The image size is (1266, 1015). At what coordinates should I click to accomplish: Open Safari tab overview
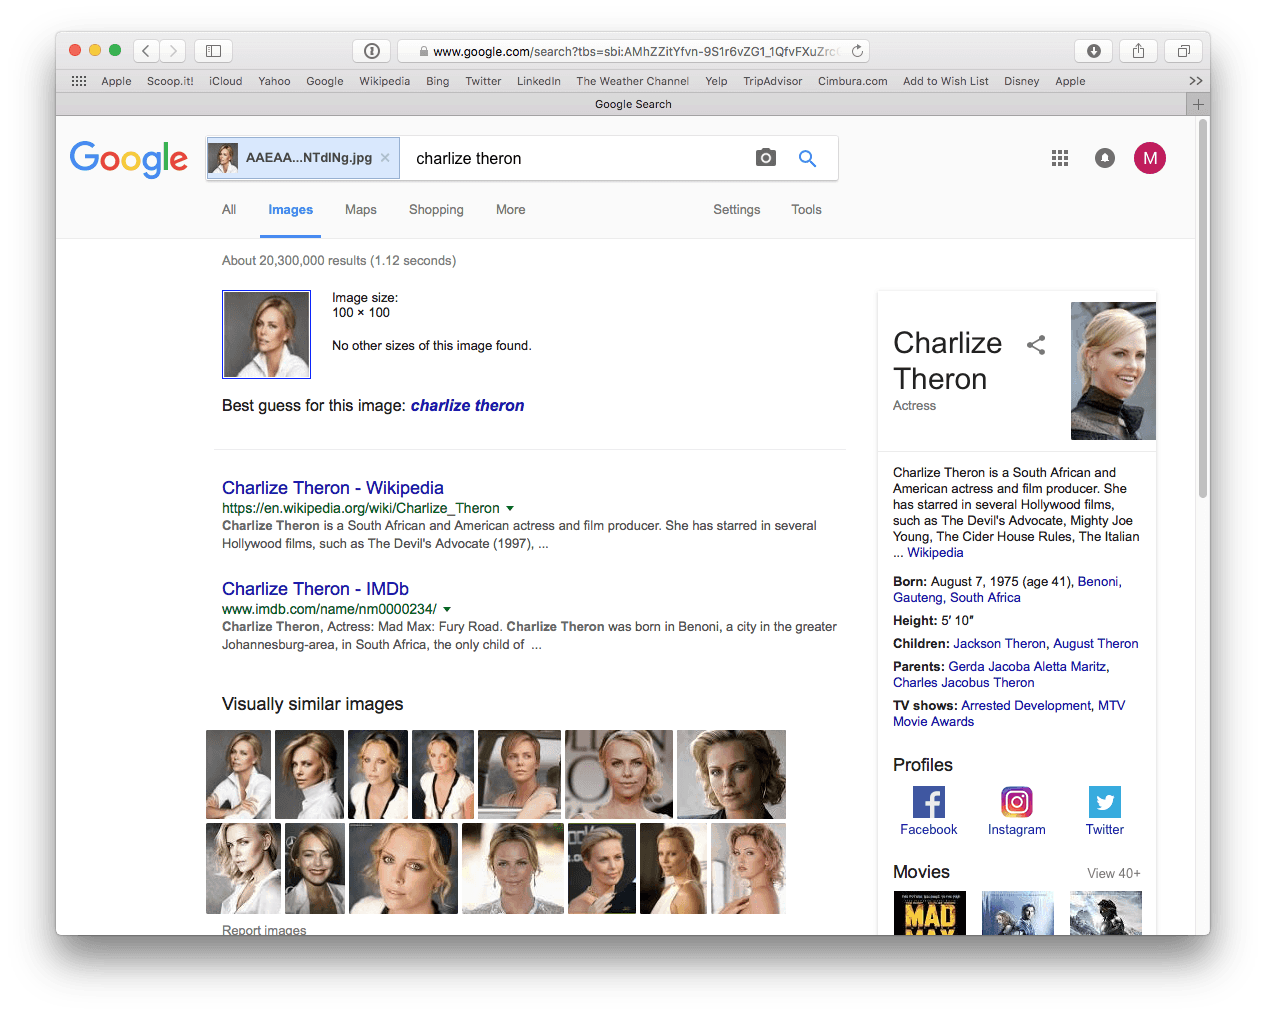(1182, 50)
